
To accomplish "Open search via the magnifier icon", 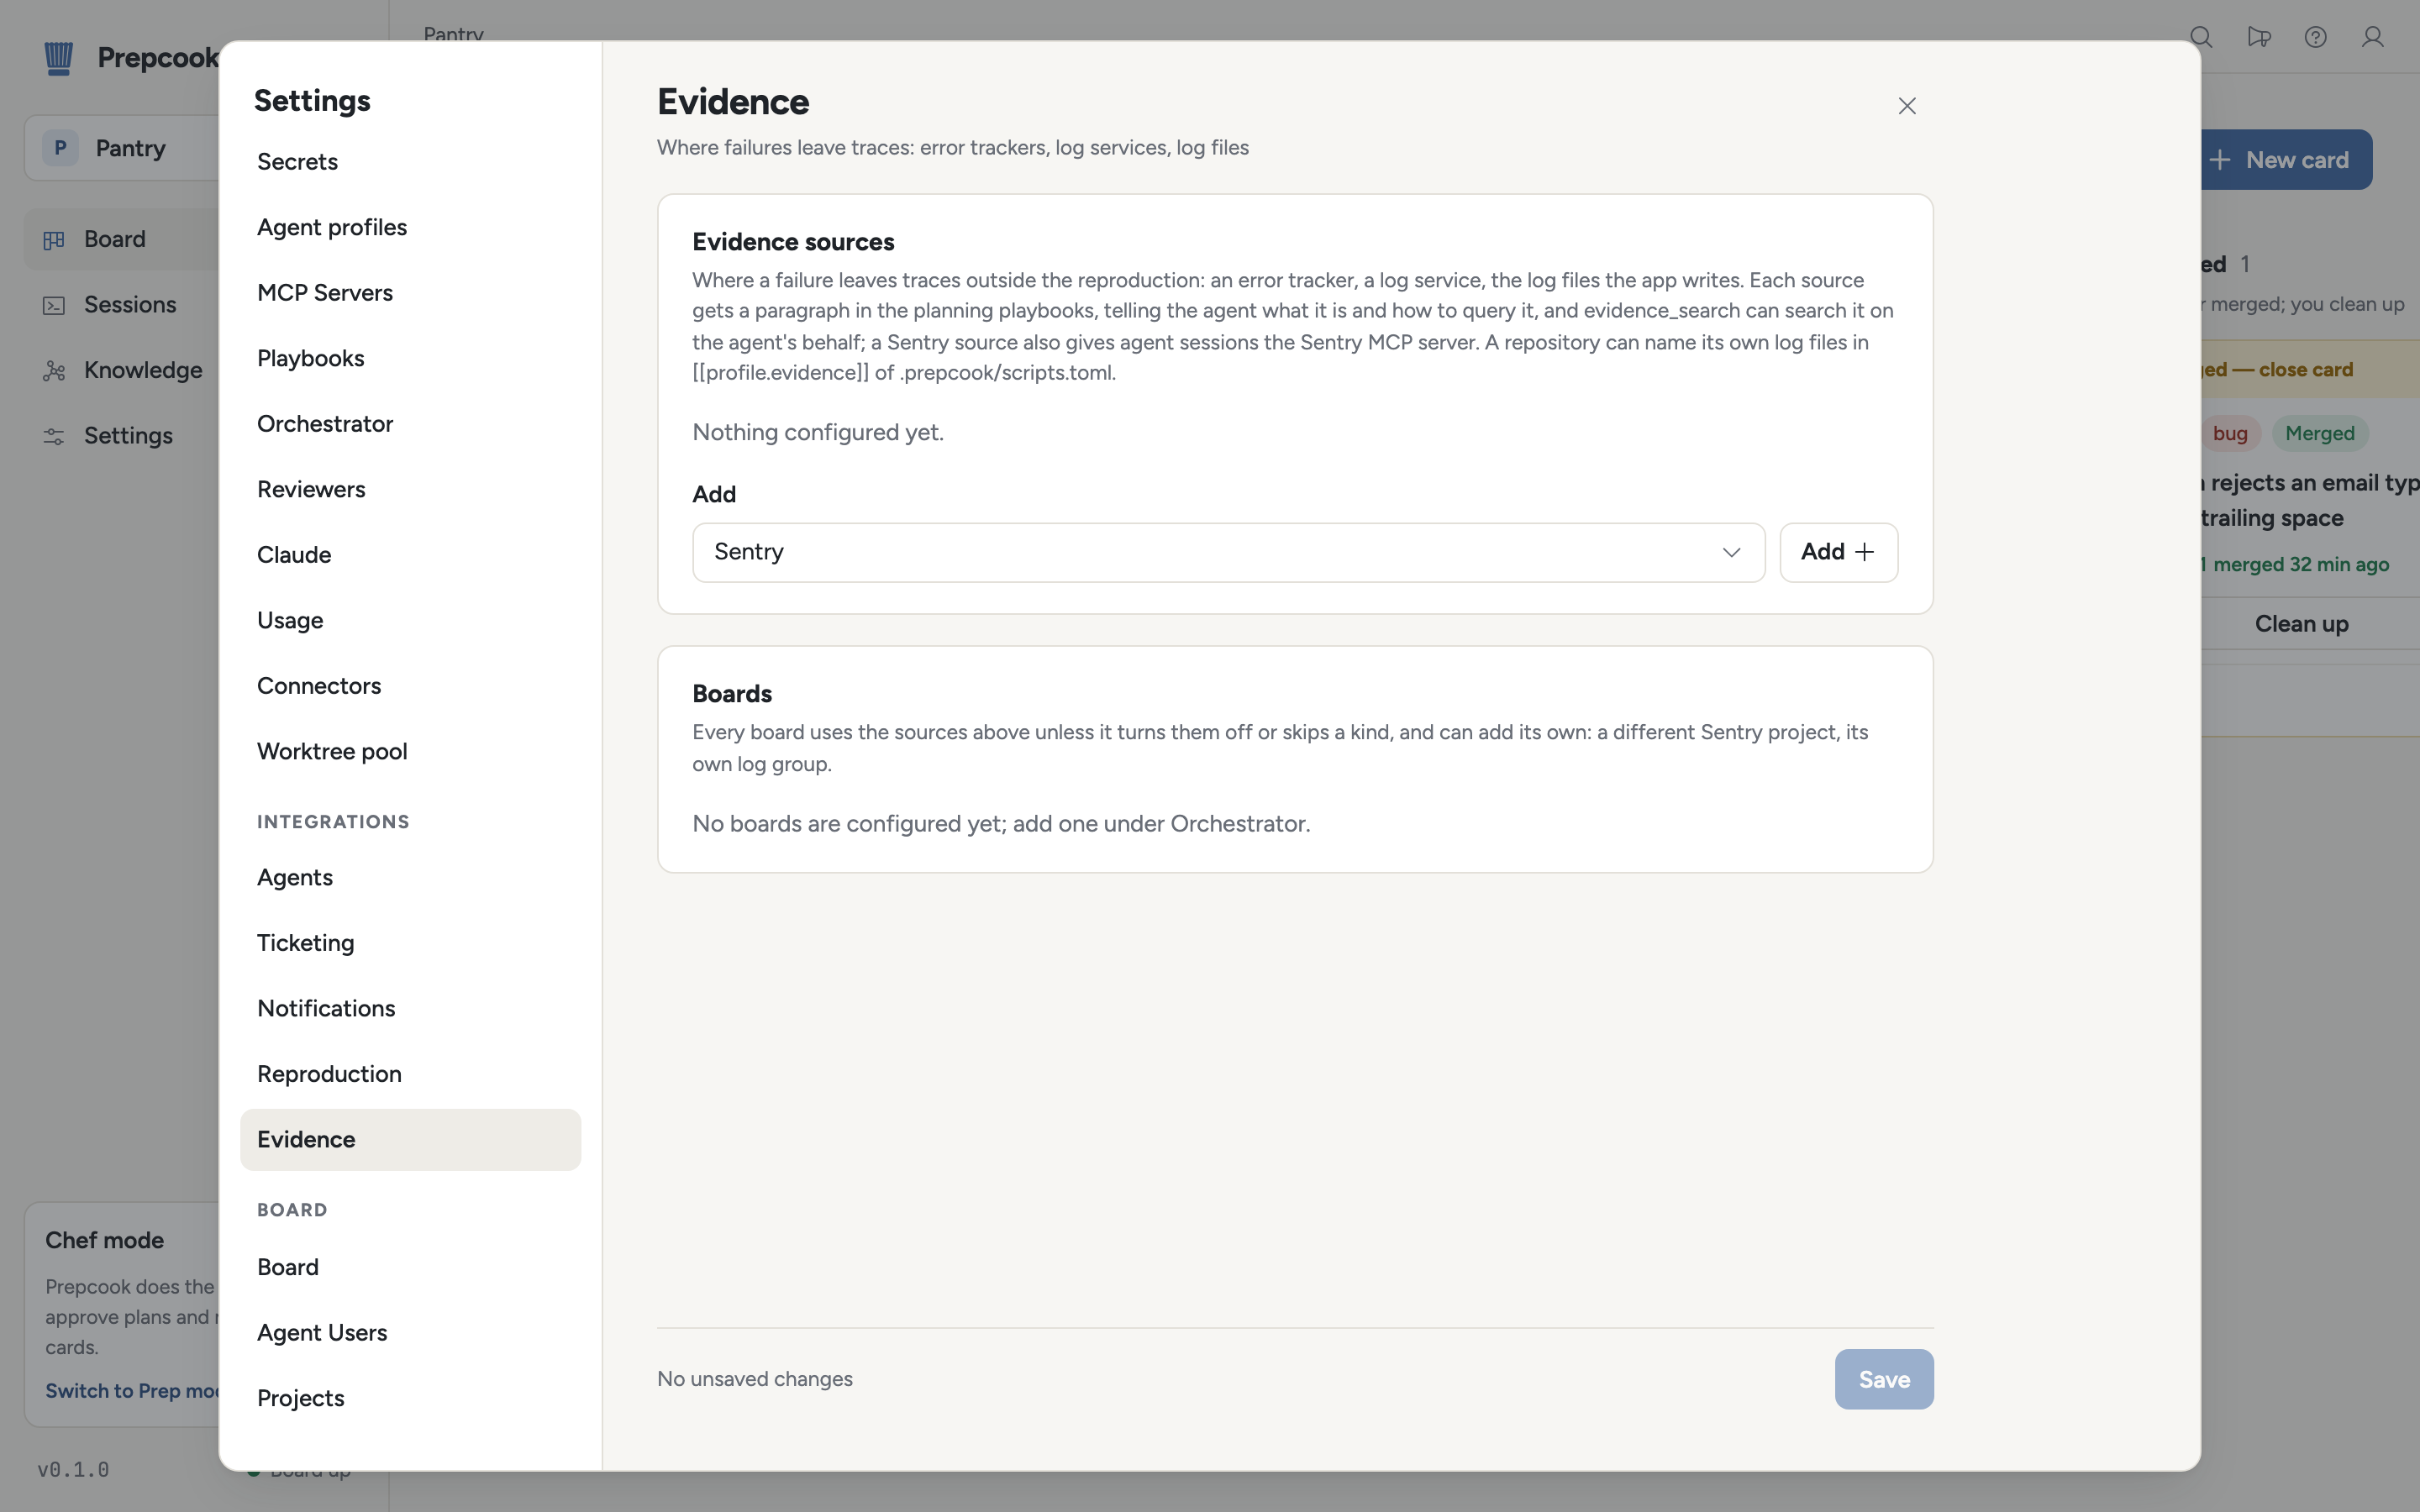I will click(x=2201, y=38).
